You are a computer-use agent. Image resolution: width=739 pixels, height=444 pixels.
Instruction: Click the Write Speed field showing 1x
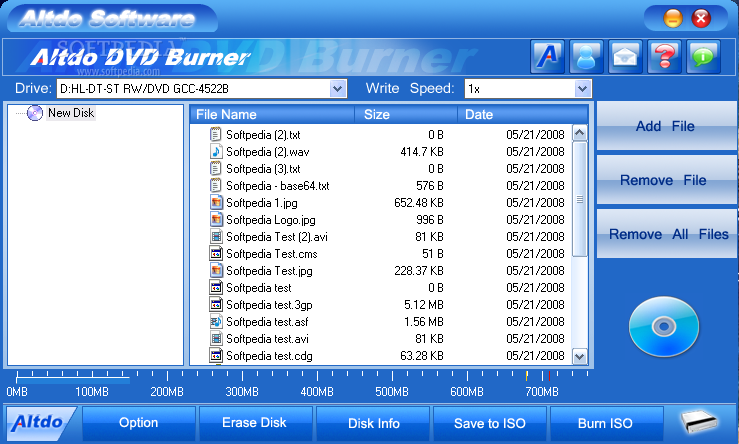(528, 89)
